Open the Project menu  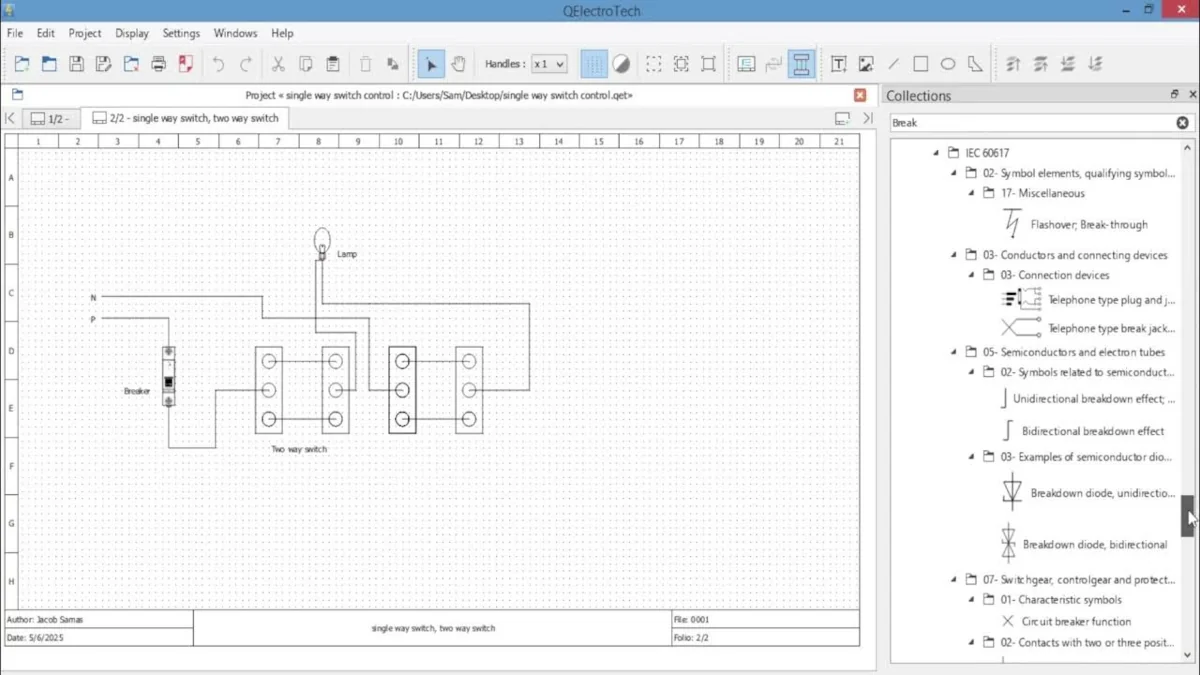coord(84,33)
